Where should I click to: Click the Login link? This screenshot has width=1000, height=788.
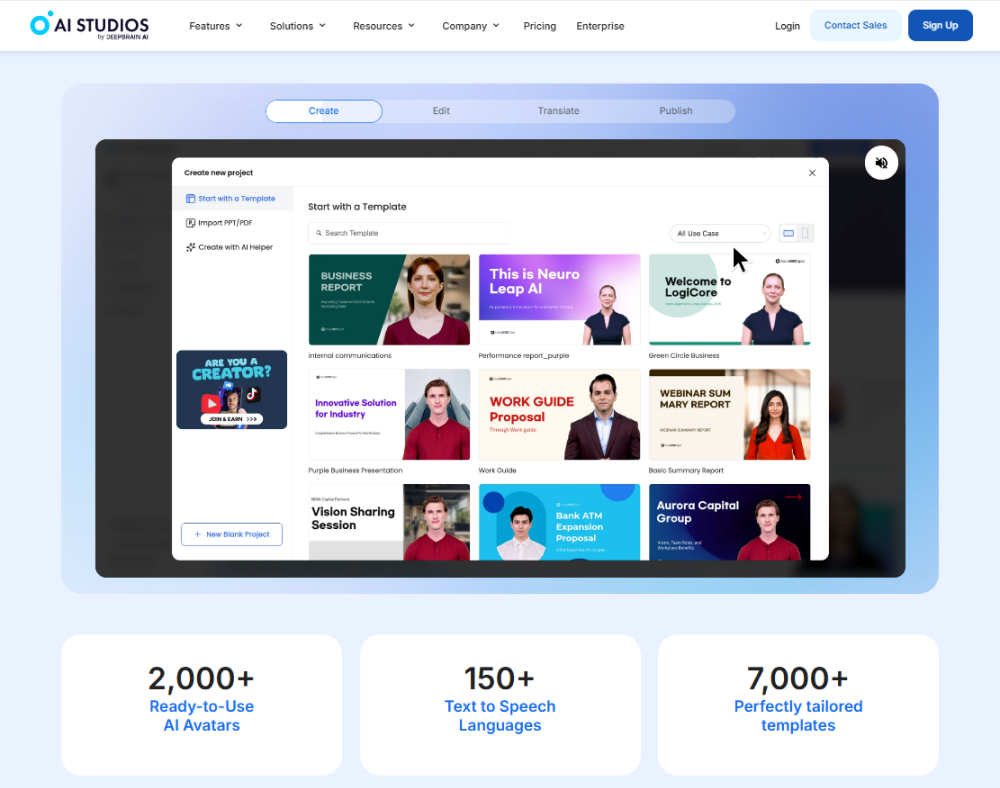(x=787, y=26)
